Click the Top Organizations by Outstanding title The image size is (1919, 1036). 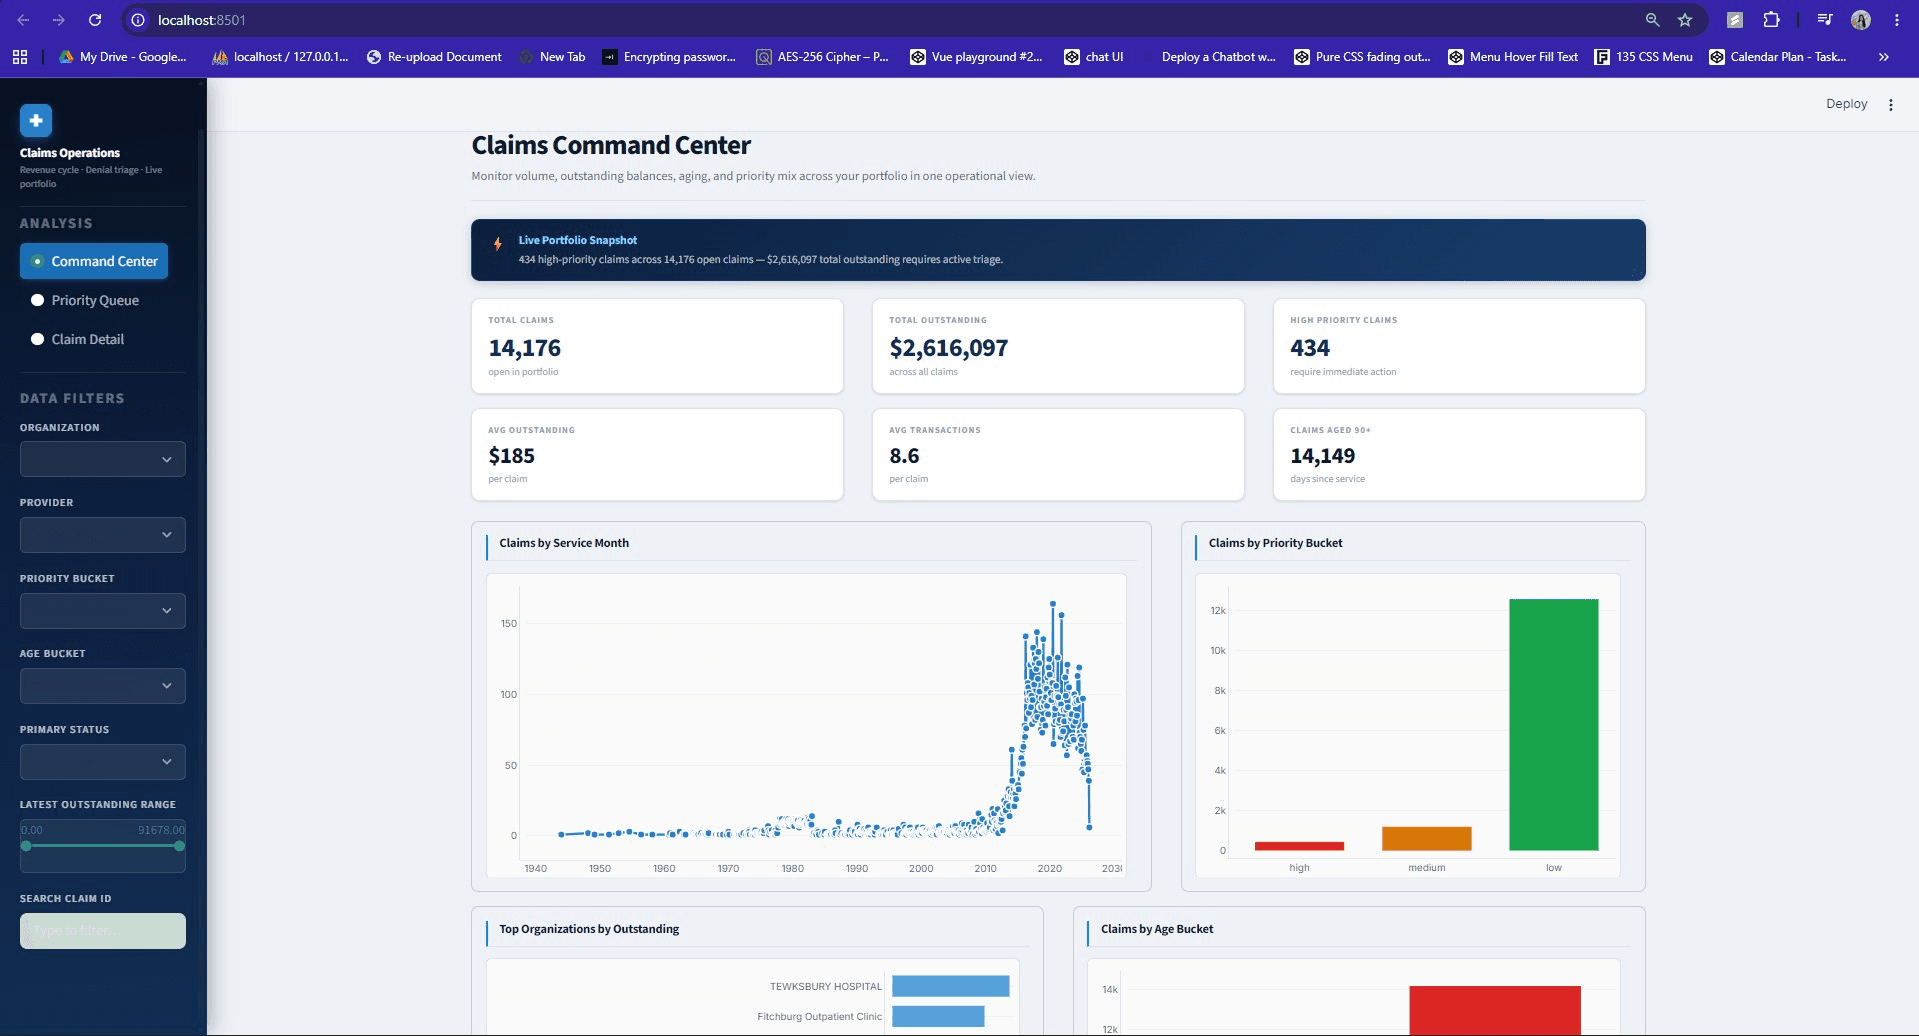coord(589,929)
